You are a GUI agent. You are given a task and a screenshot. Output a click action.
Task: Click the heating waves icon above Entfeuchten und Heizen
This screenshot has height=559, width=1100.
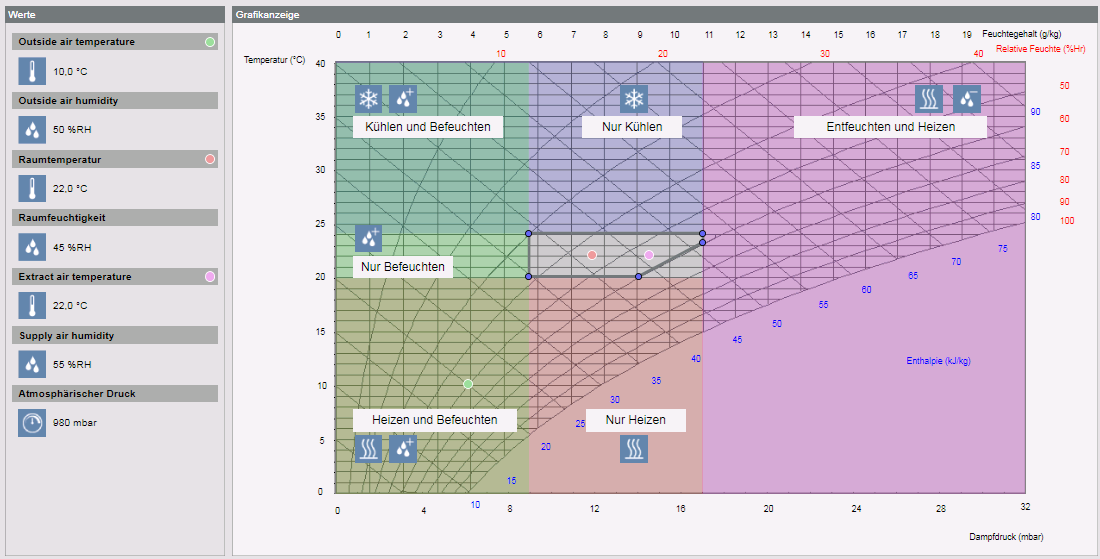click(929, 99)
